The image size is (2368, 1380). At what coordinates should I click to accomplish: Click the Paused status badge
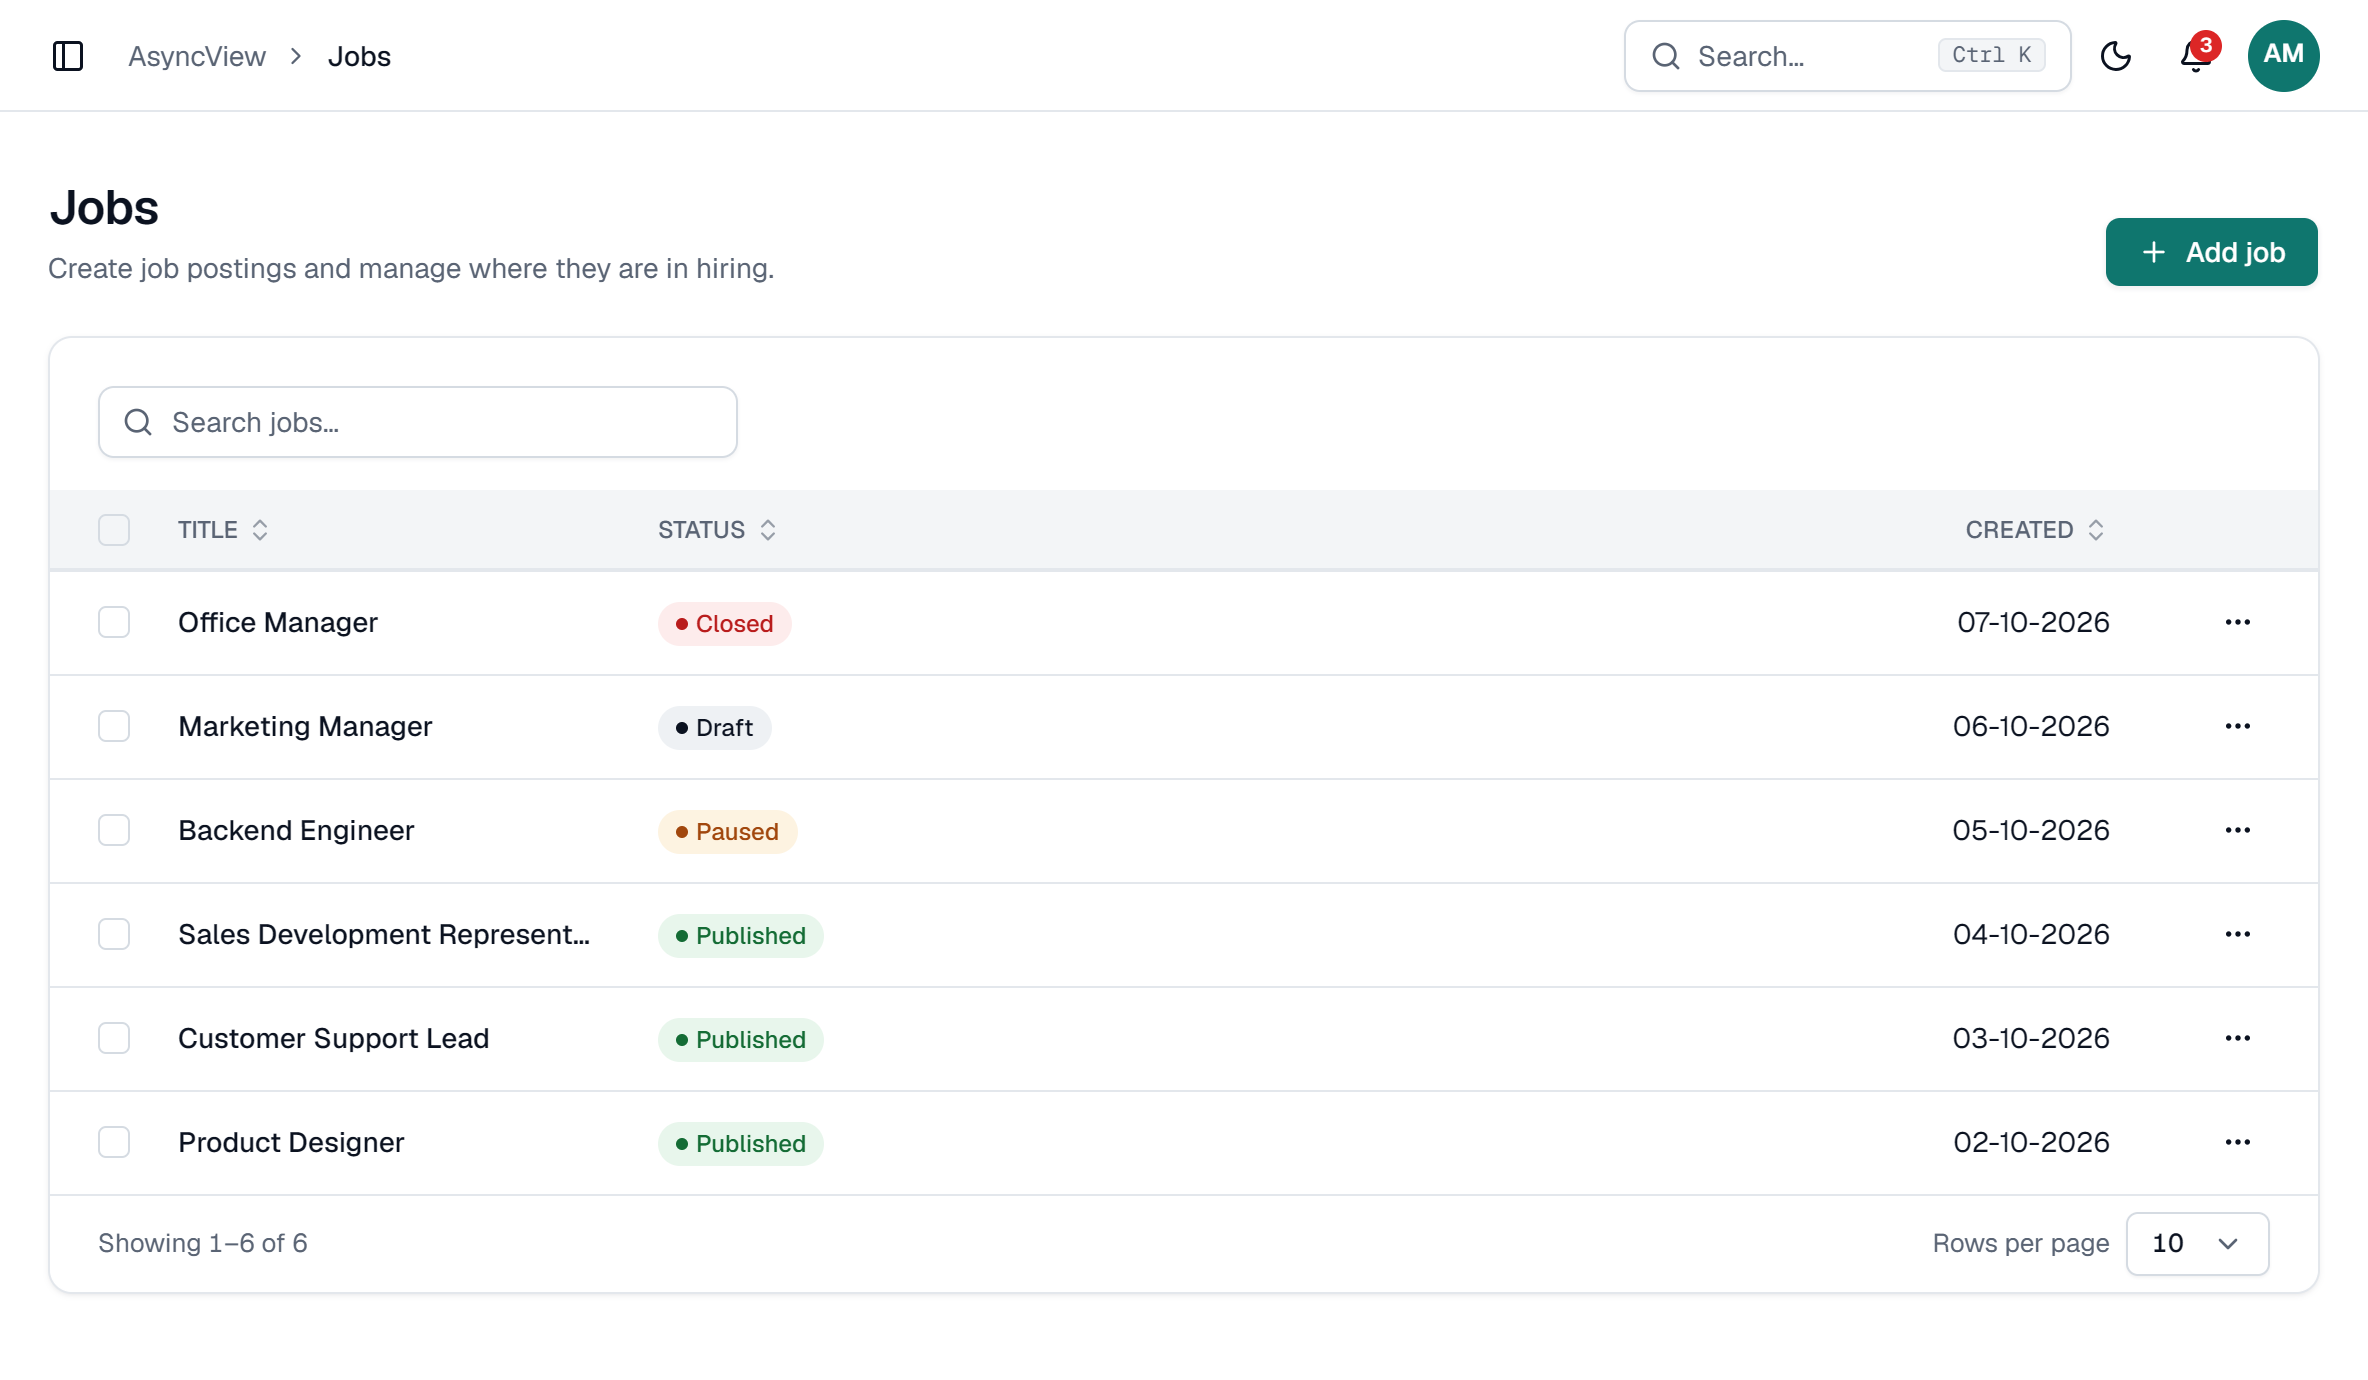coord(727,832)
